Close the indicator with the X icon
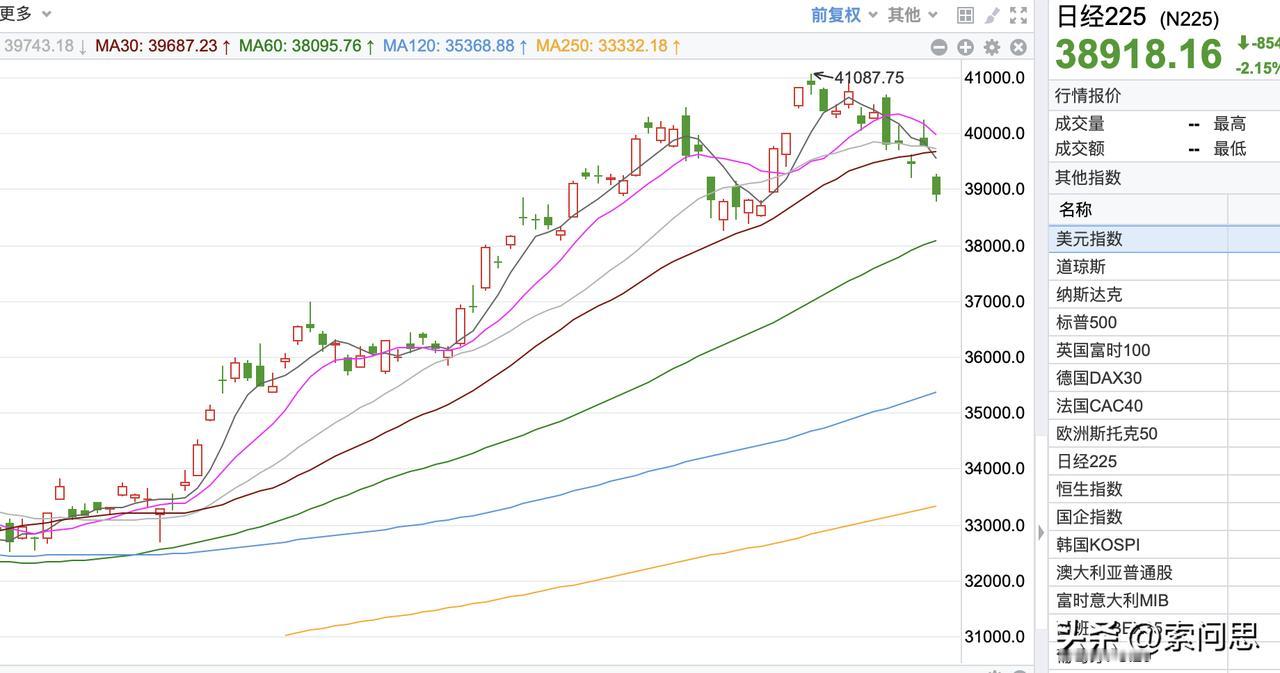 [1018, 47]
